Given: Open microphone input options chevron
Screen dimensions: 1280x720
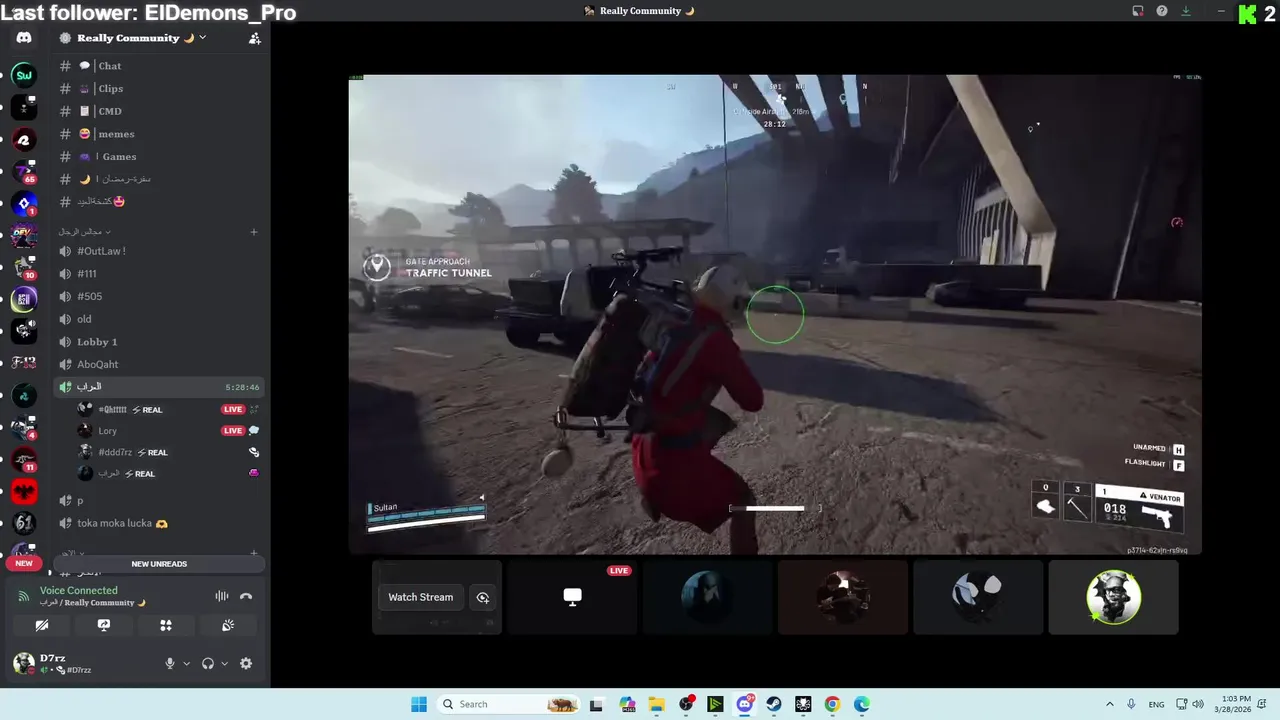Looking at the screenshot, I should tap(186, 663).
